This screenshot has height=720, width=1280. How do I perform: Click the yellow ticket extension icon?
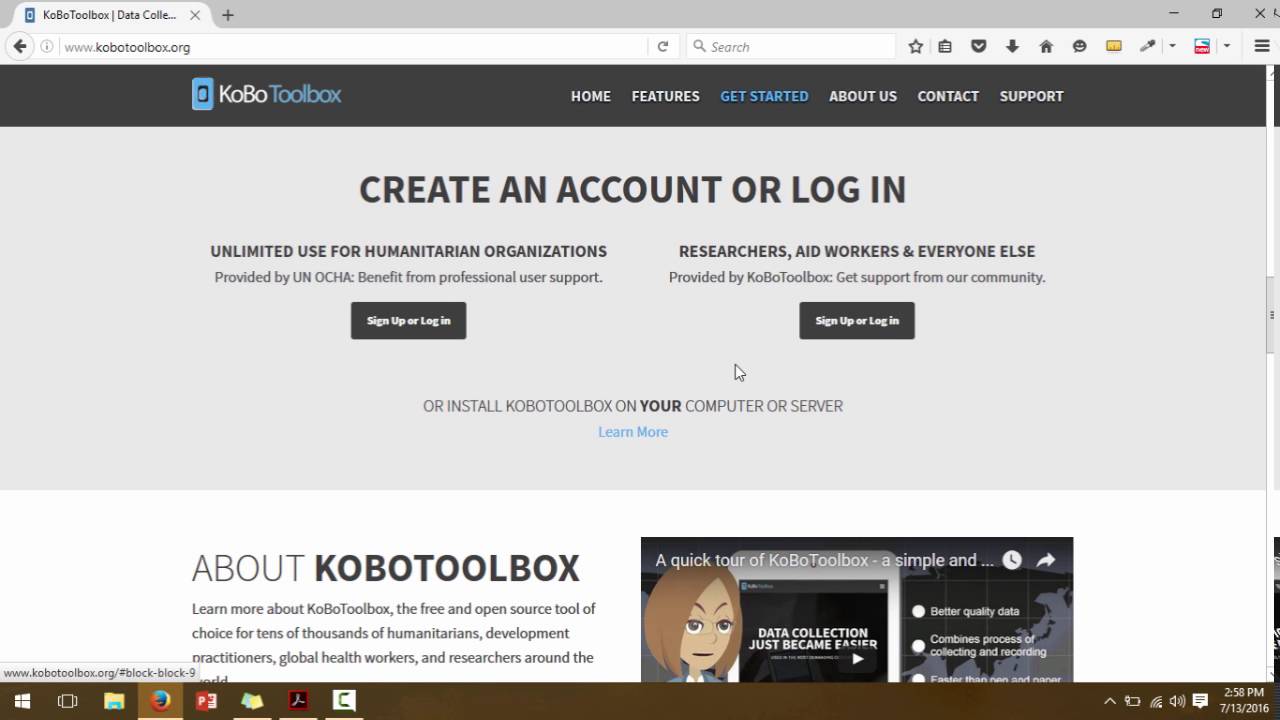(x=1113, y=46)
